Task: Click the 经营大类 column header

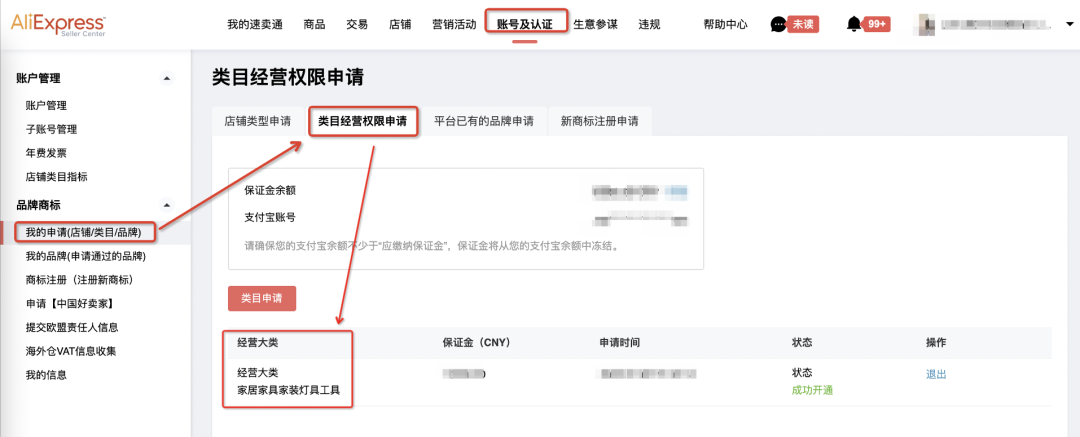Action: coord(258,343)
